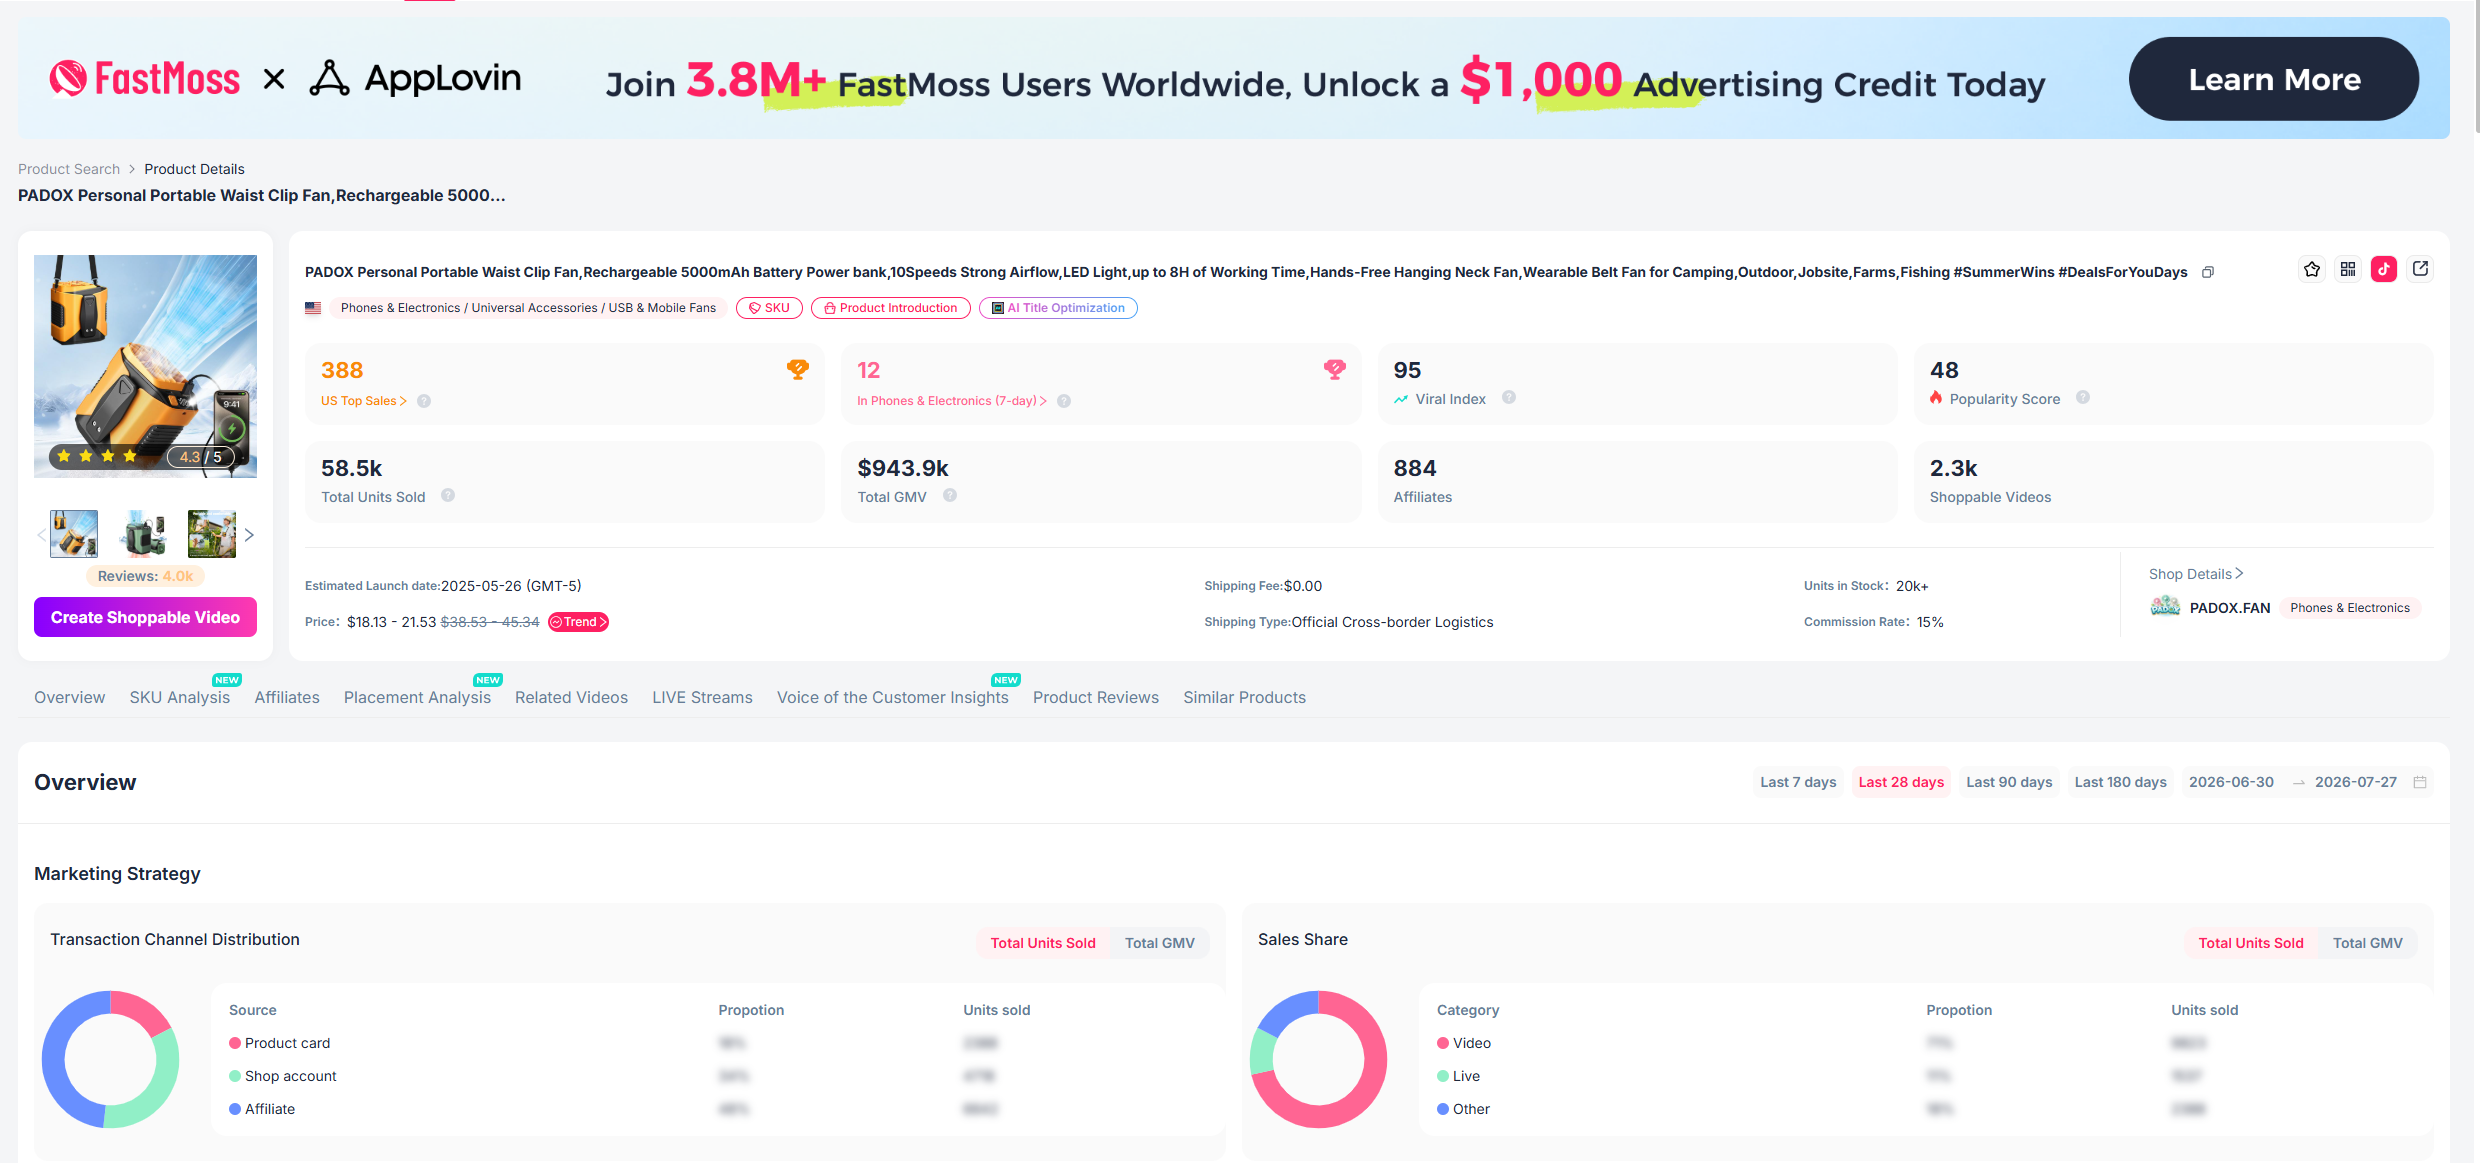The width and height of the screenshot is (2480, 1163).
Task: Click the category path Phones & Electronics / Universal Accessories
Action: [528, 308]
